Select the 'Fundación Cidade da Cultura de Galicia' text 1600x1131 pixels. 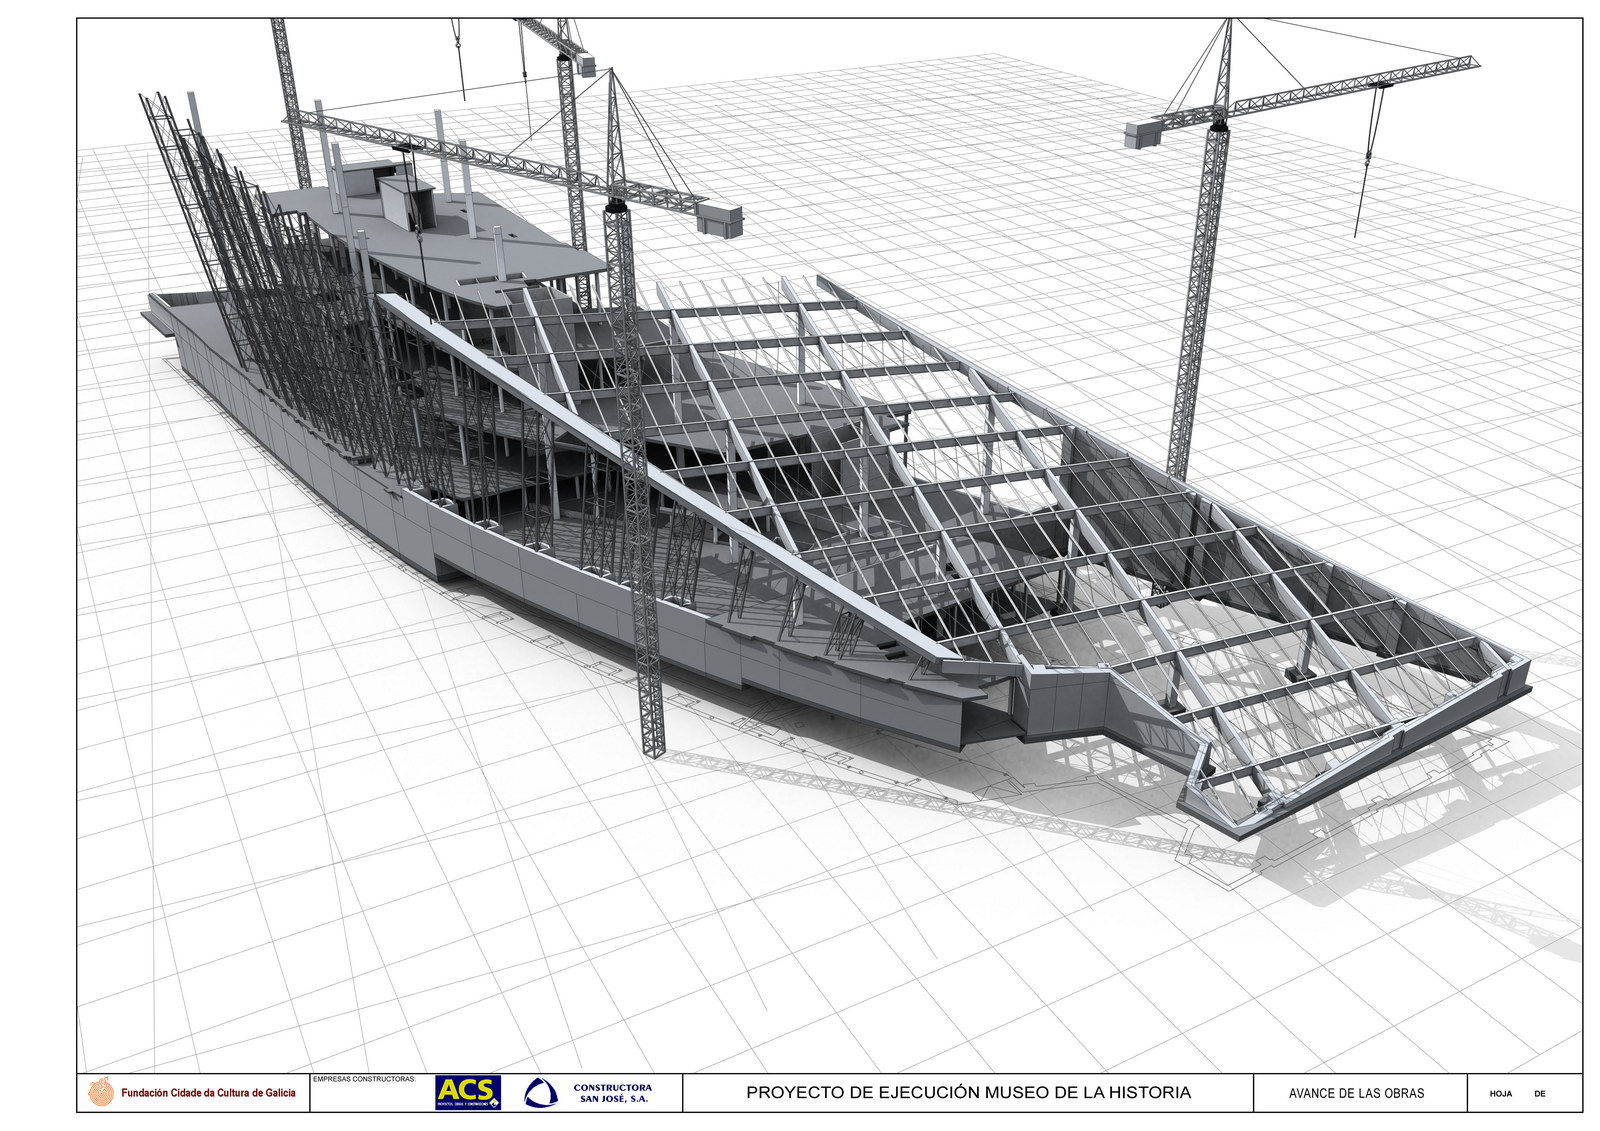(x=208, y=1093)
